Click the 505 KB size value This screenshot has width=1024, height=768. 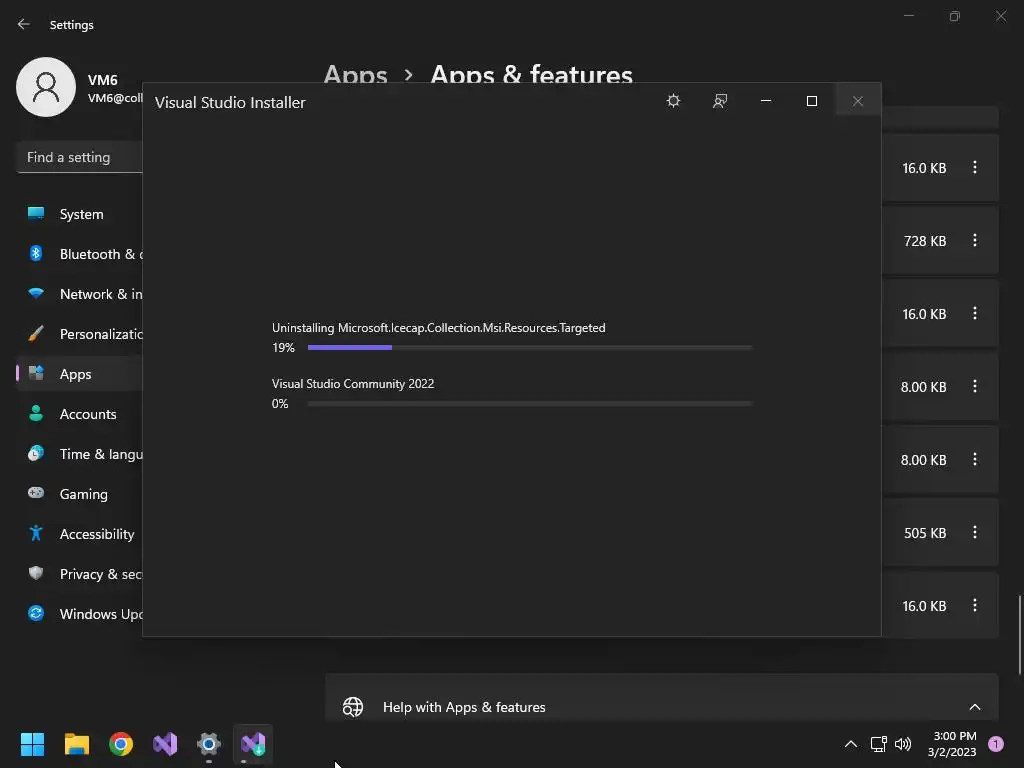click(925, 533)
